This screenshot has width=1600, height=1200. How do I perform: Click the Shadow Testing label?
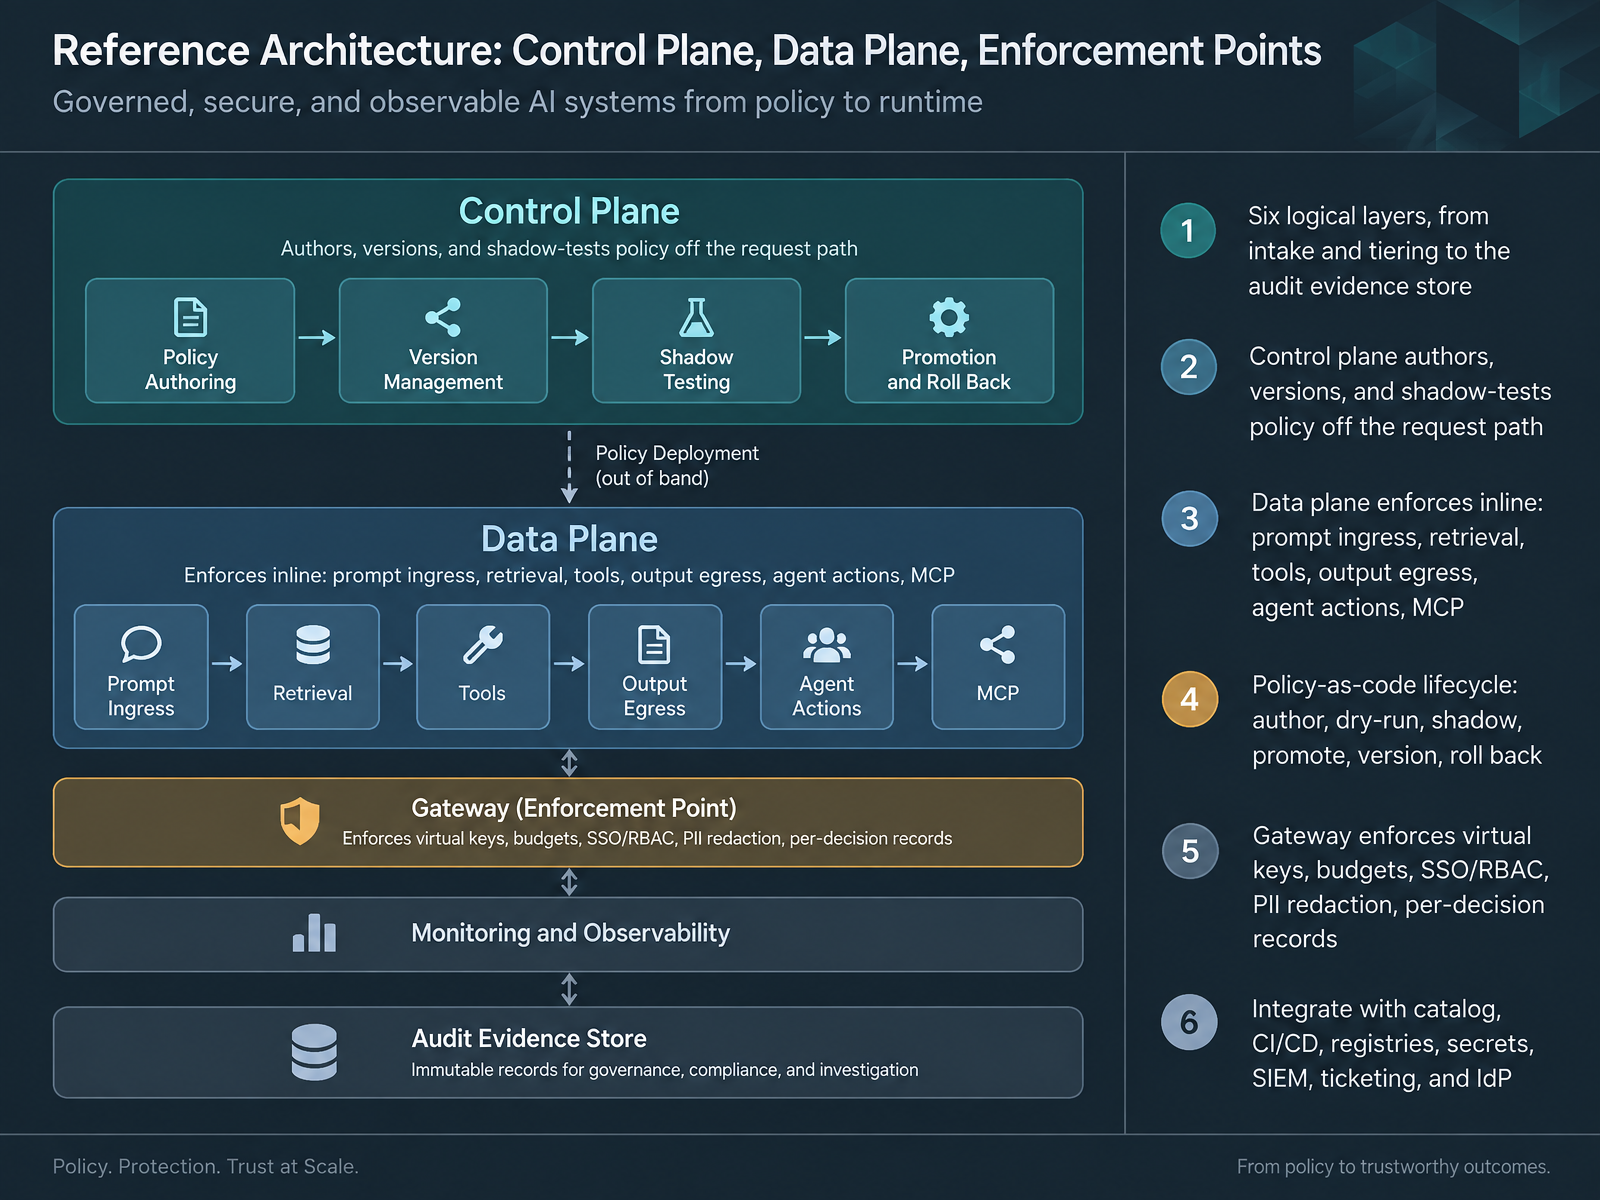pos(696,369)
